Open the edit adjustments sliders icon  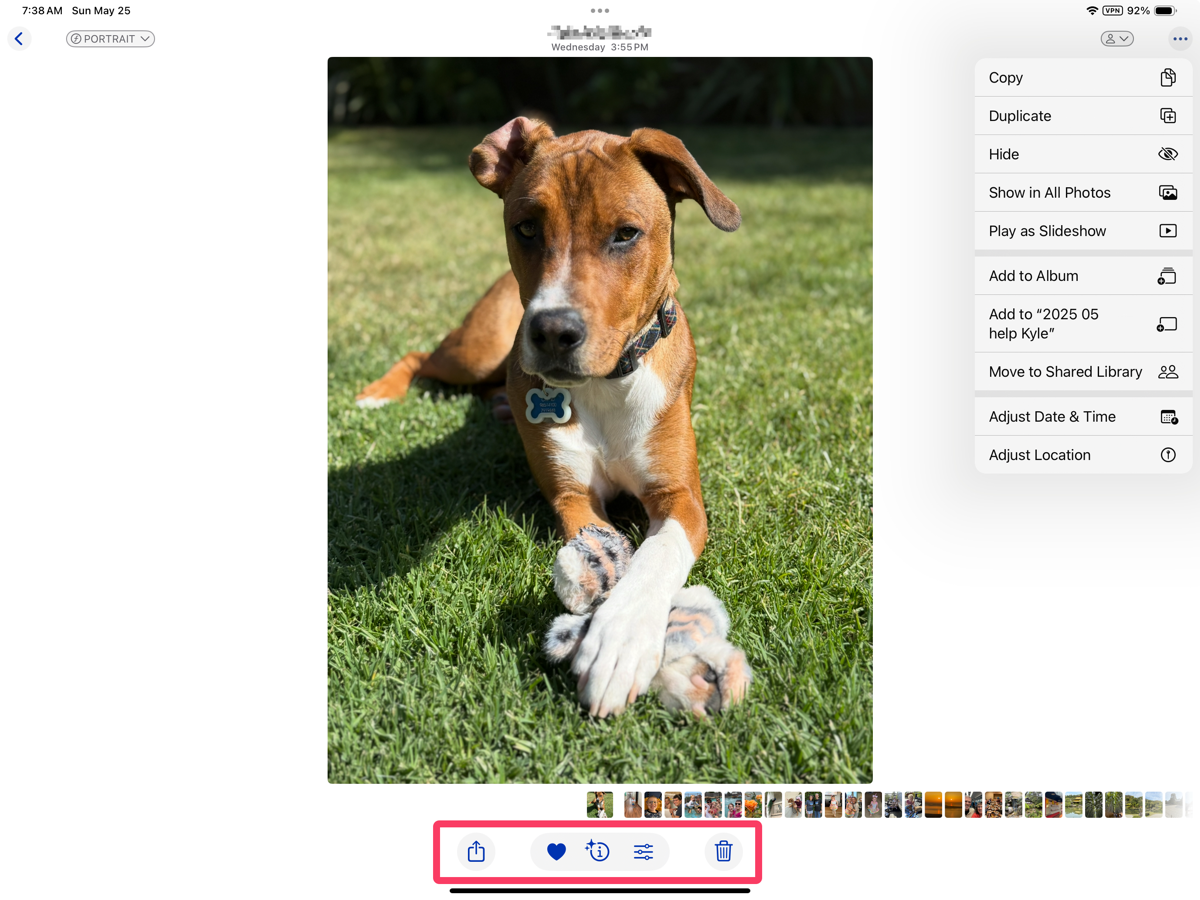click(643, 851)
